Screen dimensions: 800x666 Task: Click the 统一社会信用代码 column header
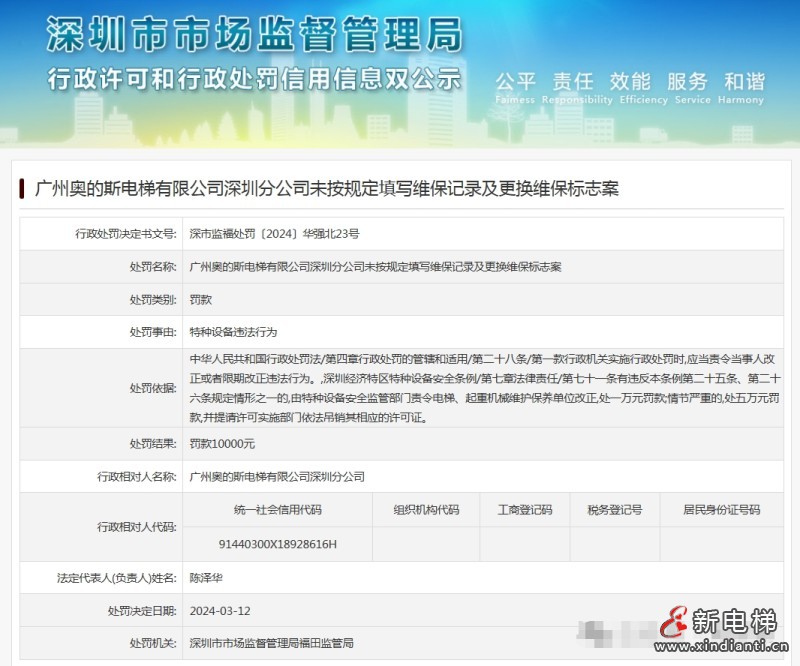tap(276, 510)
